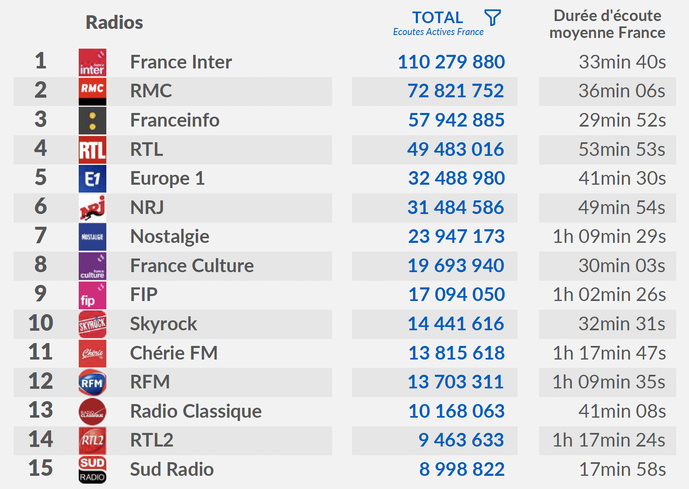The height and width of the screenshot is (489, 689).
Task: Click the France Culture logo
Action: 92,266
